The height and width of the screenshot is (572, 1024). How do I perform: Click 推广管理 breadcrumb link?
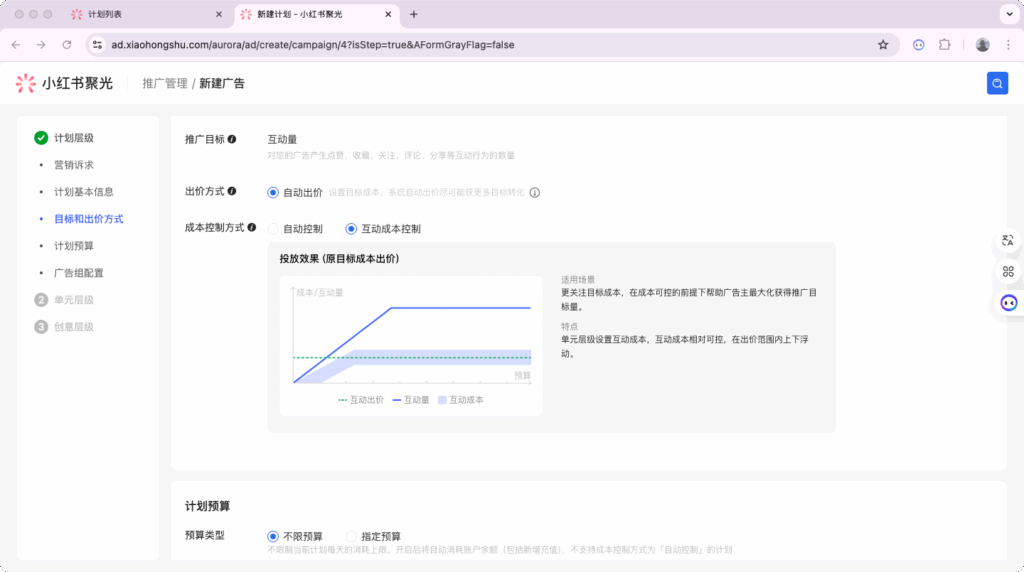[165, 84]
